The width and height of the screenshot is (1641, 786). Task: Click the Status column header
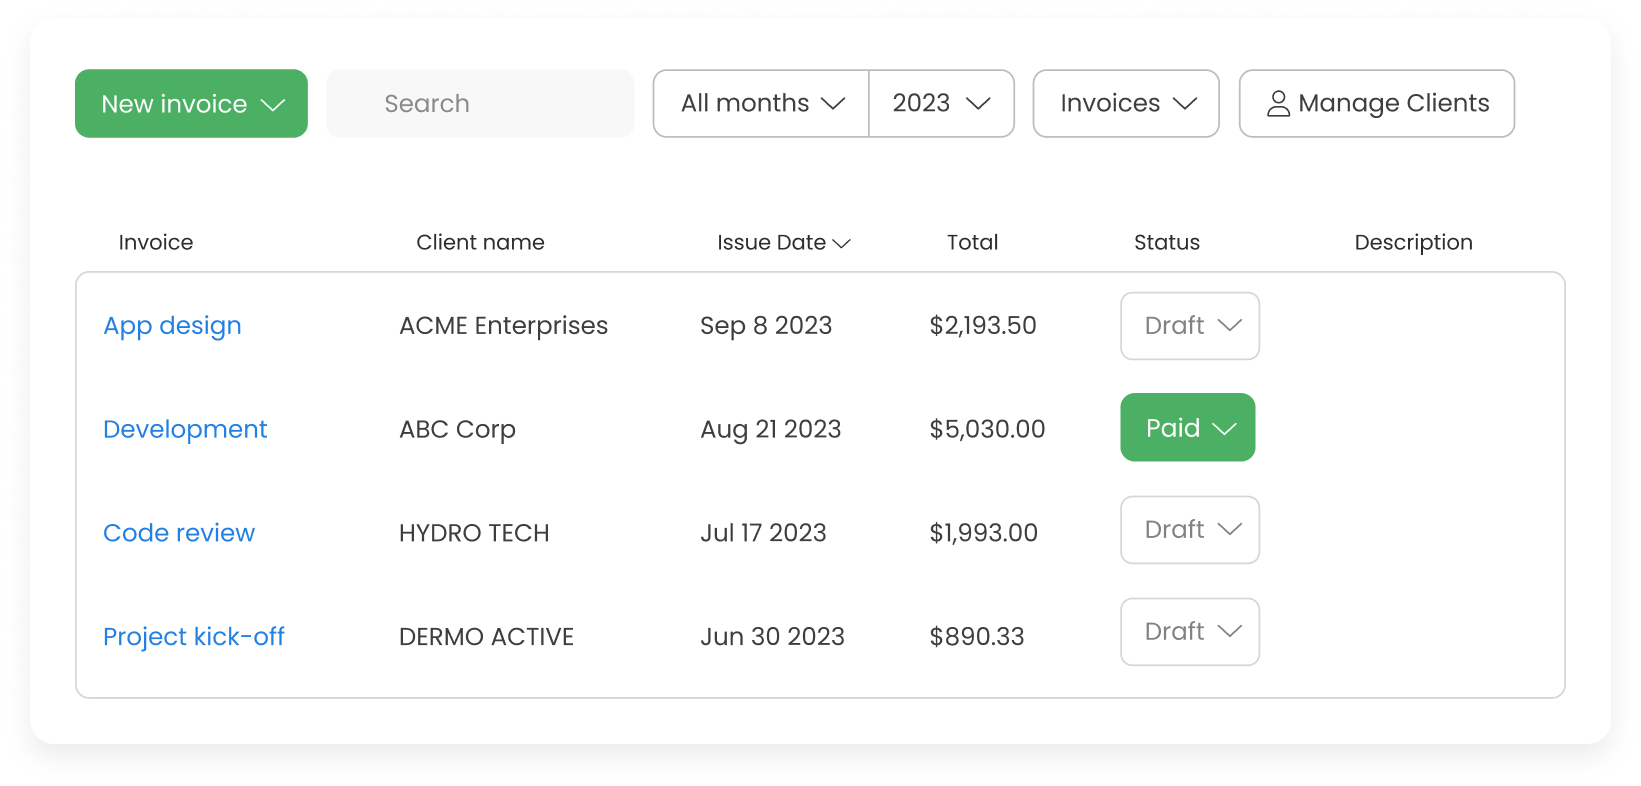(x=1167, y=242)
